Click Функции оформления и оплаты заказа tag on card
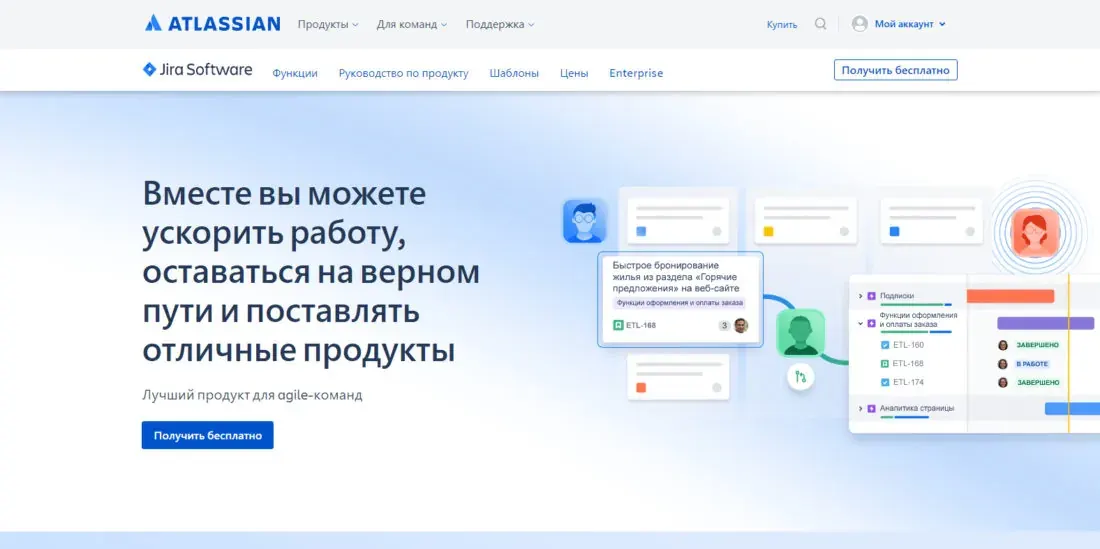Screen dimensions: 1100x549 680,303
